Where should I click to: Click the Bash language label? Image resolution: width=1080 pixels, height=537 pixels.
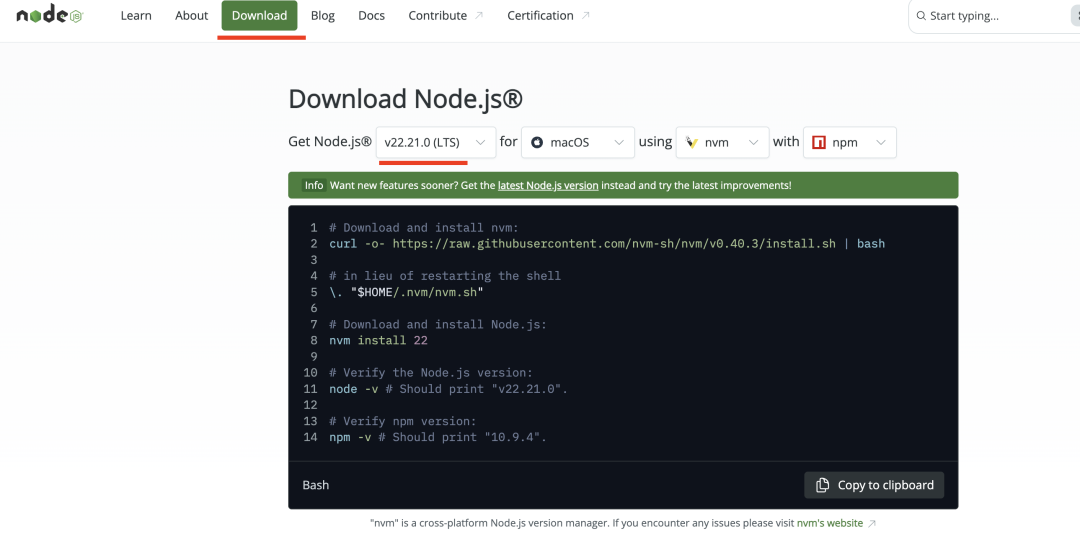(315, 485)
